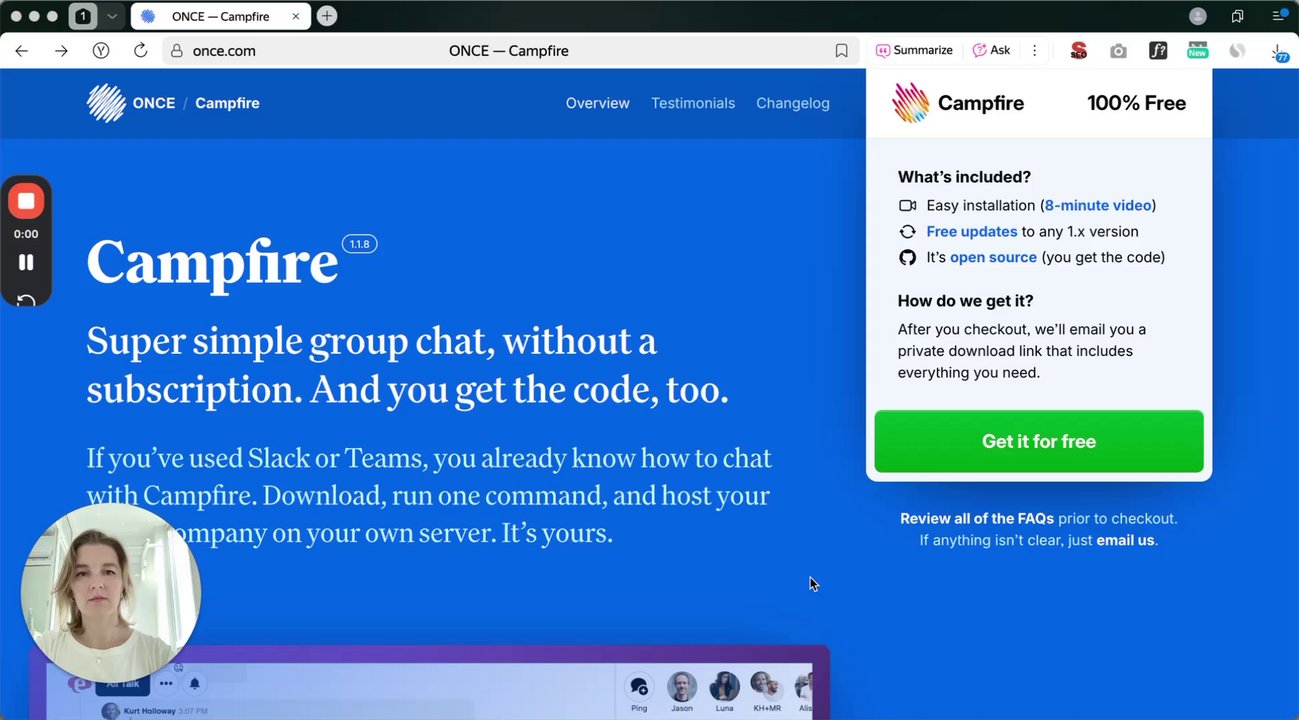Click the GitHub icon beside open source
Image resolution: width=1299 pixels, height=720 pixels.
(907, 257)
